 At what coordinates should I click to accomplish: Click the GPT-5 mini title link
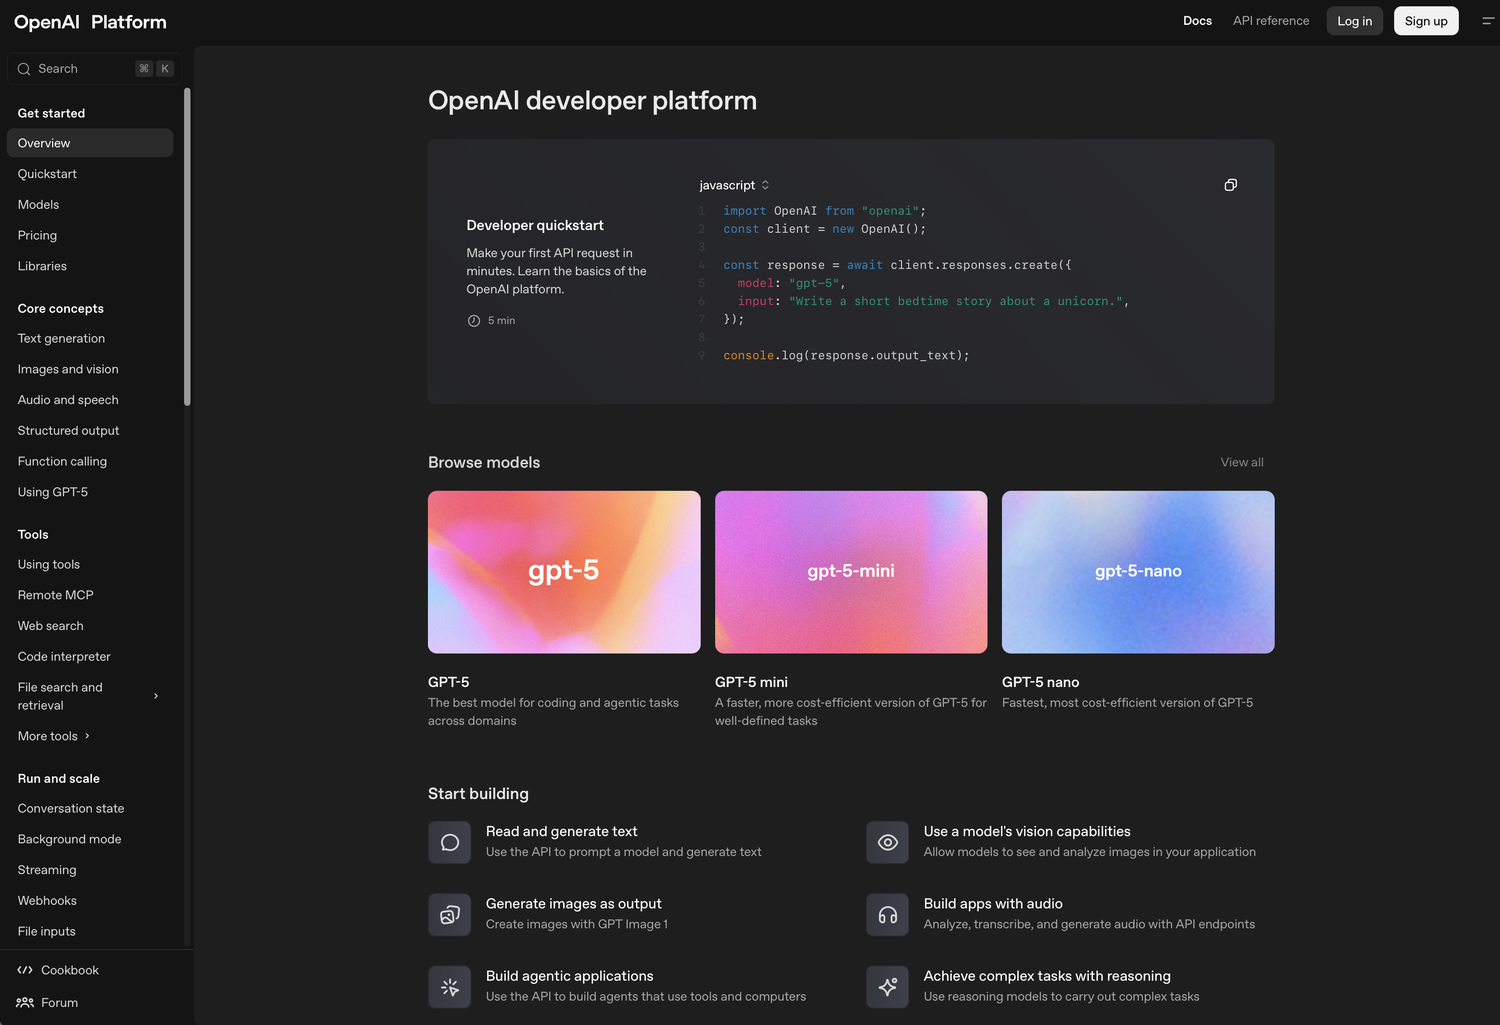751,682
